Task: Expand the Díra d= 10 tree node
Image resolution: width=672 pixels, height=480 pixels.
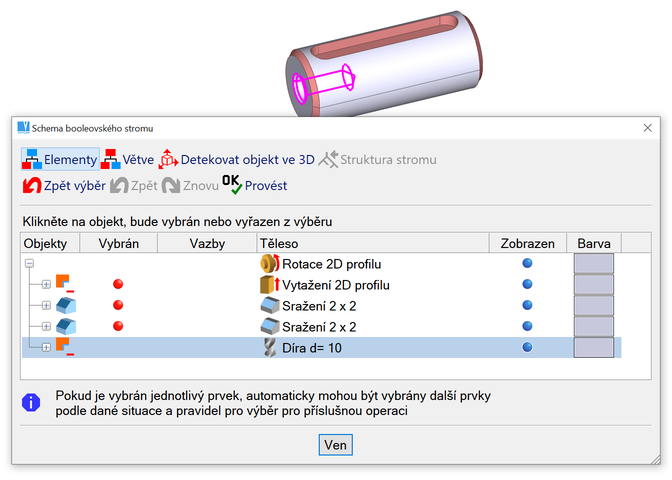Action: pyautogui.click(x=46, y=347)
